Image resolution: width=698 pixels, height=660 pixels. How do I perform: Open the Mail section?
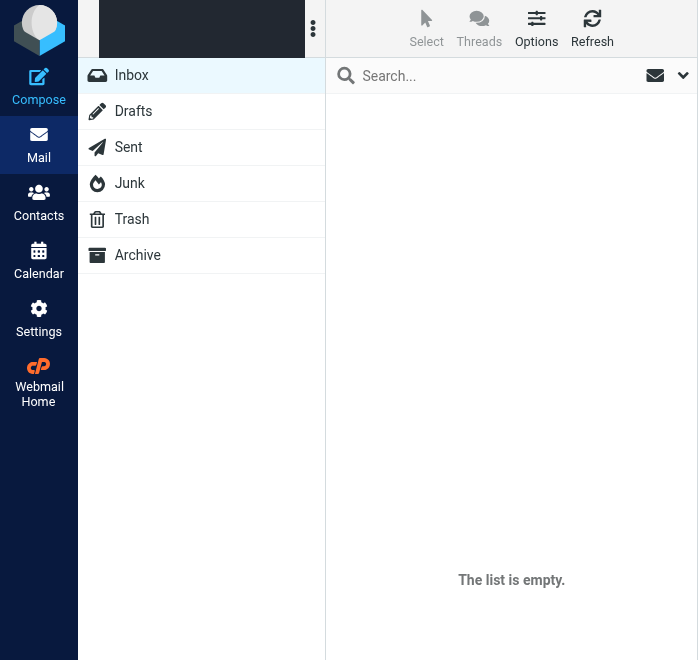(39, 145)
